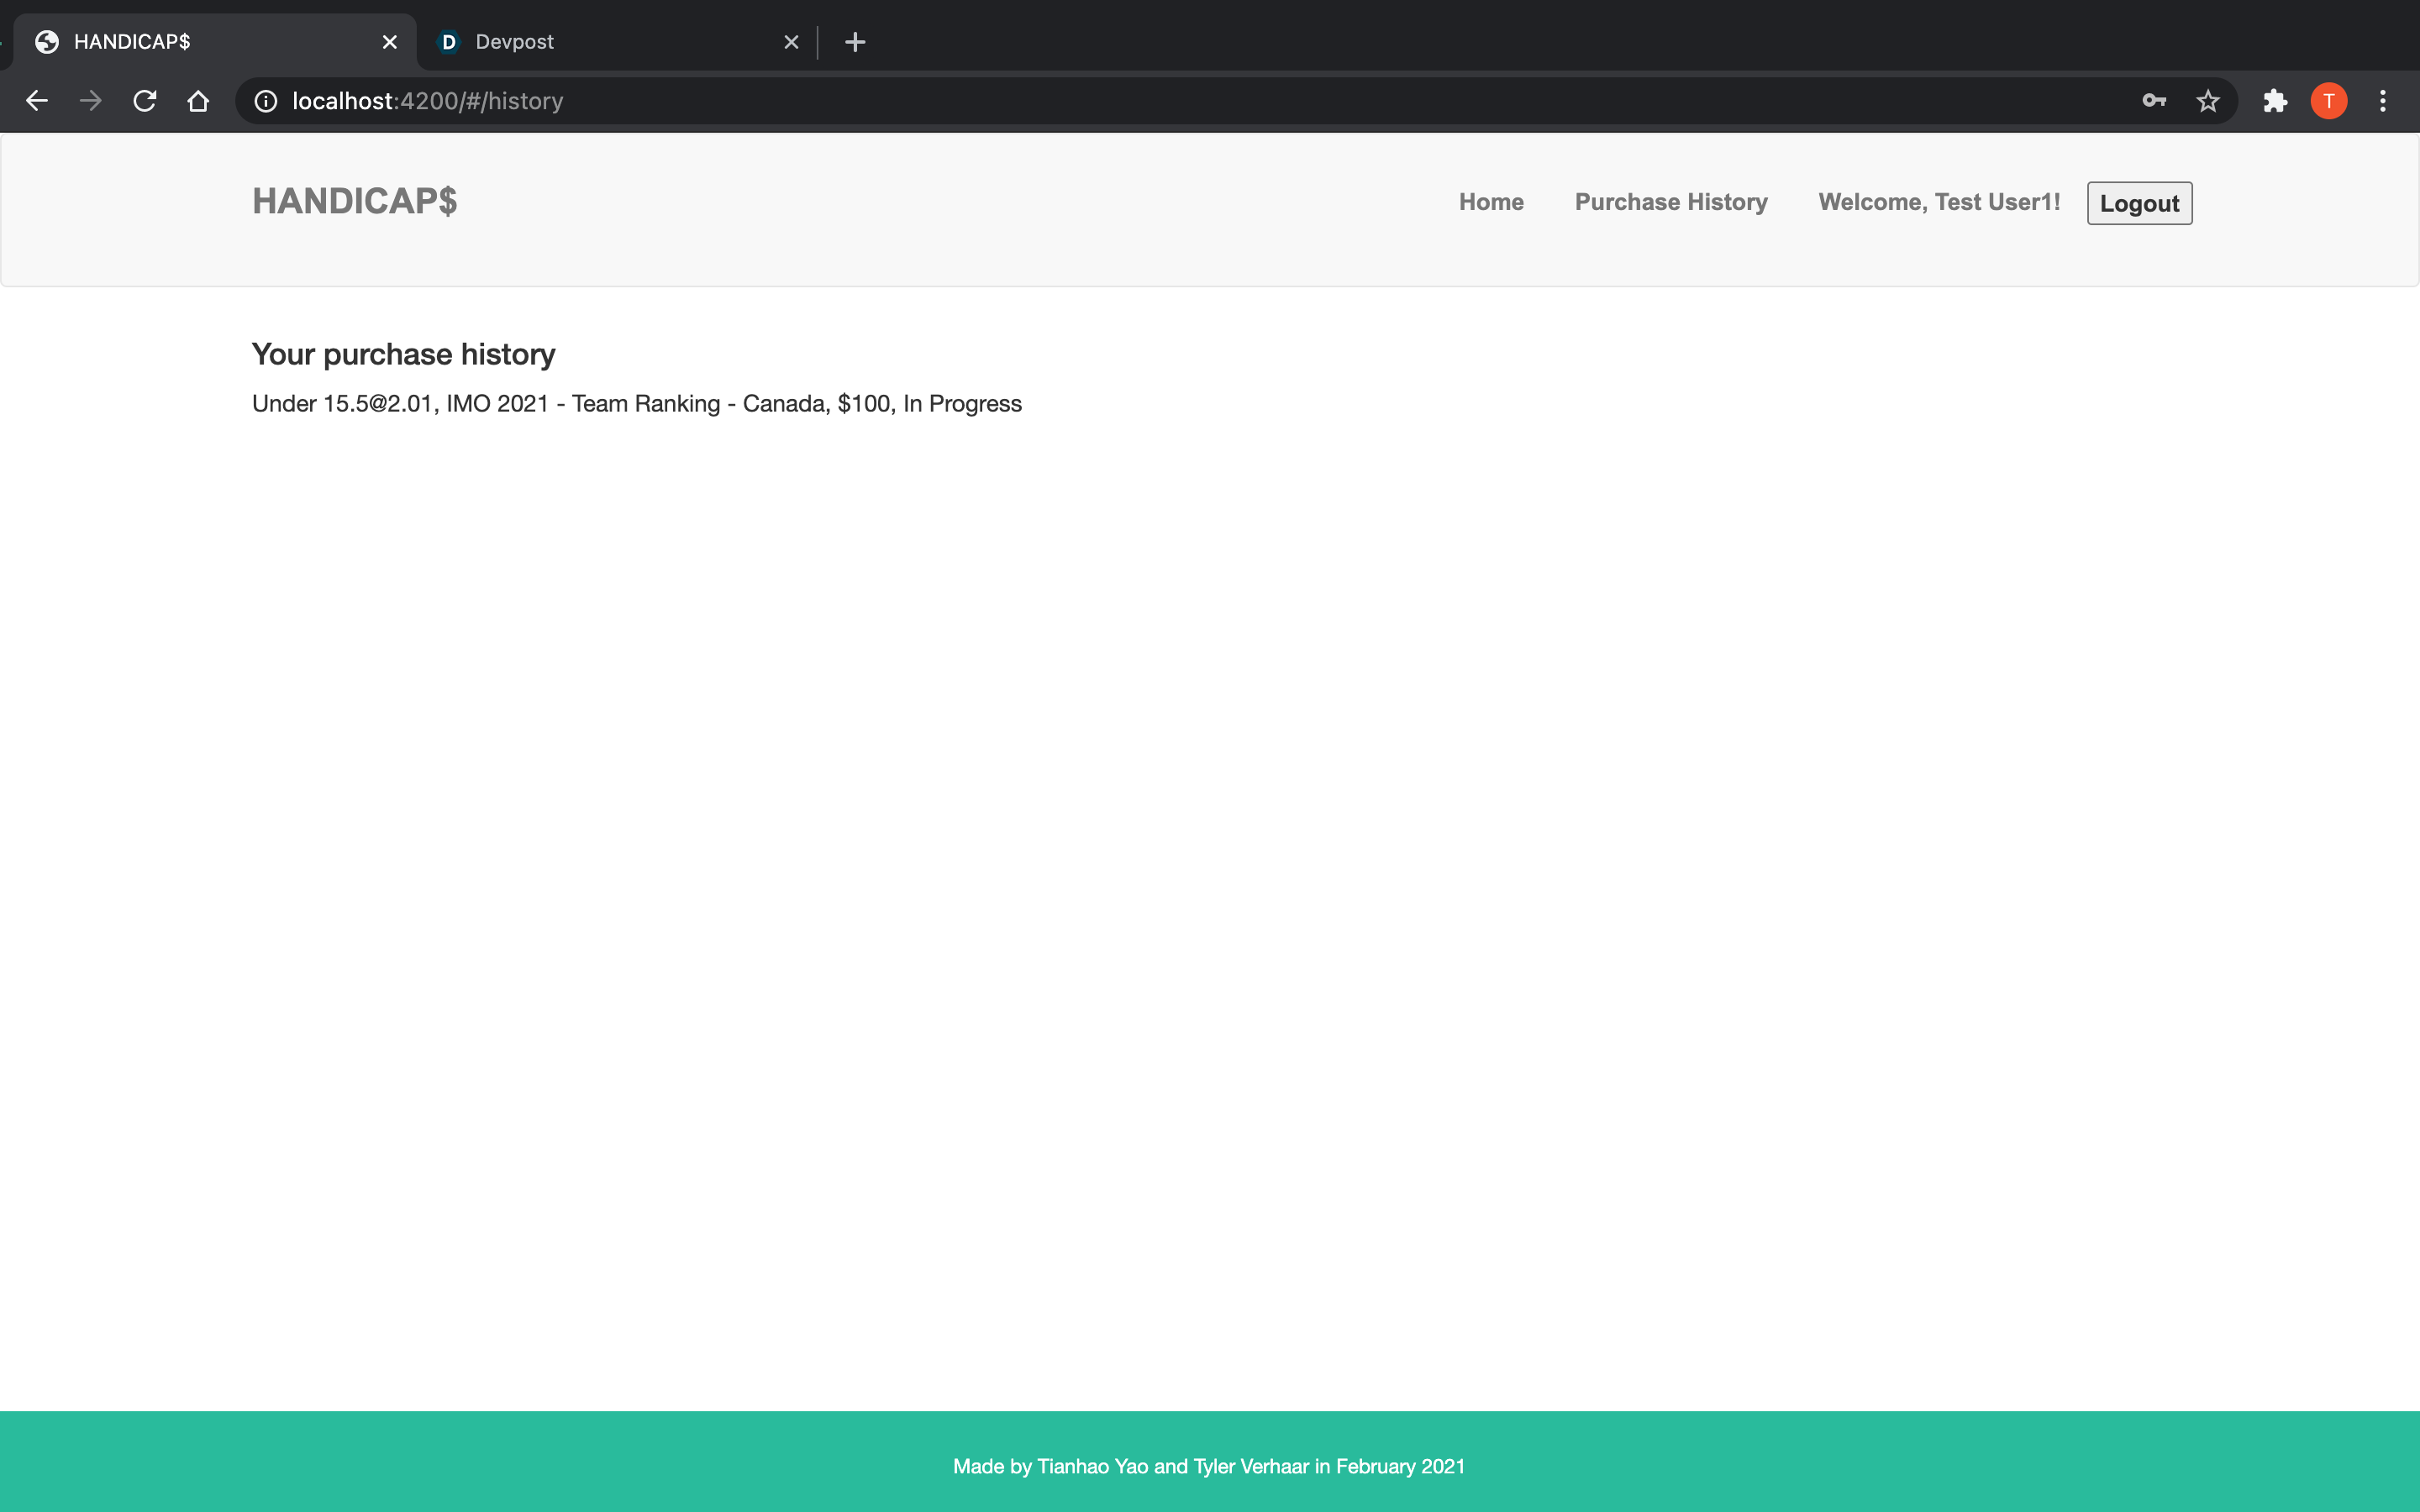Reload the current page
This screenshot has height=1512, width=2420.
pyautogui.click(x=145, y=101)
